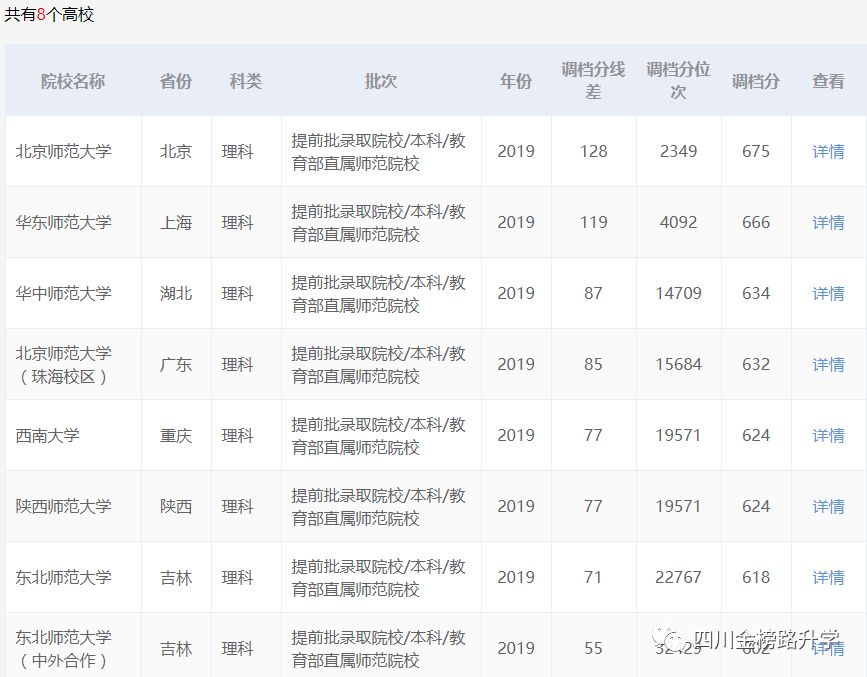The image size is (867, 677).
Task: Click 调档分 value 634
Action: click(755, 293)
